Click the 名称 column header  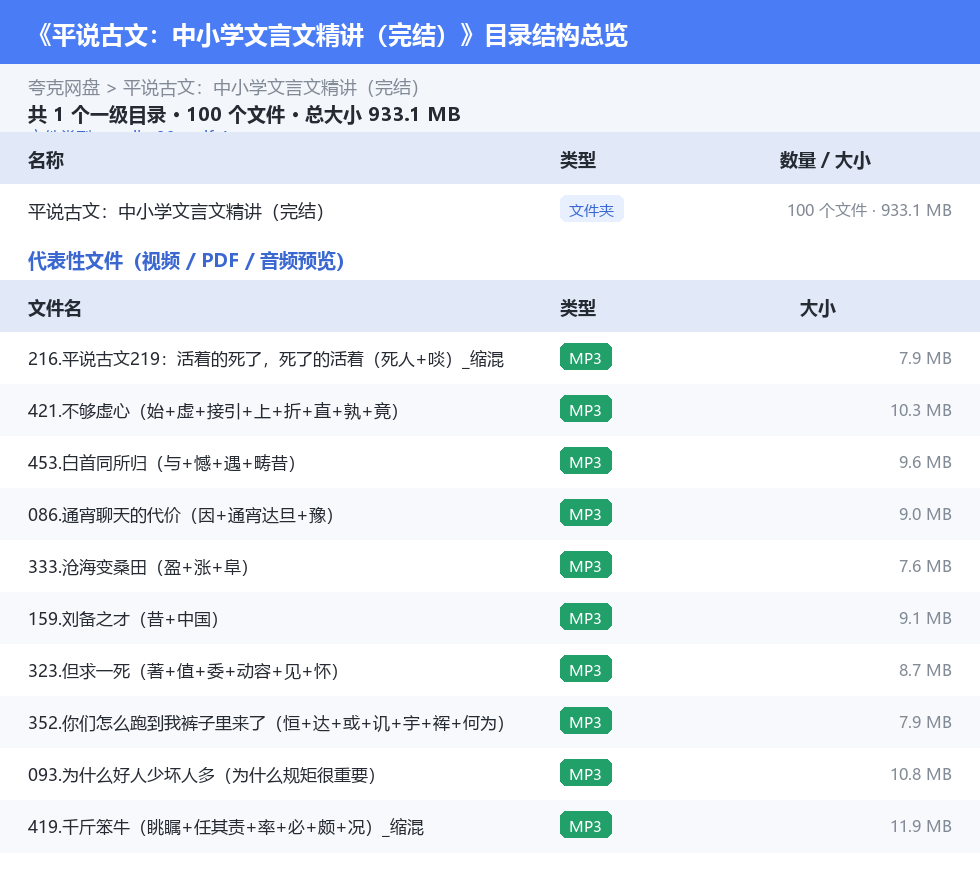click(x=46, y=160)
